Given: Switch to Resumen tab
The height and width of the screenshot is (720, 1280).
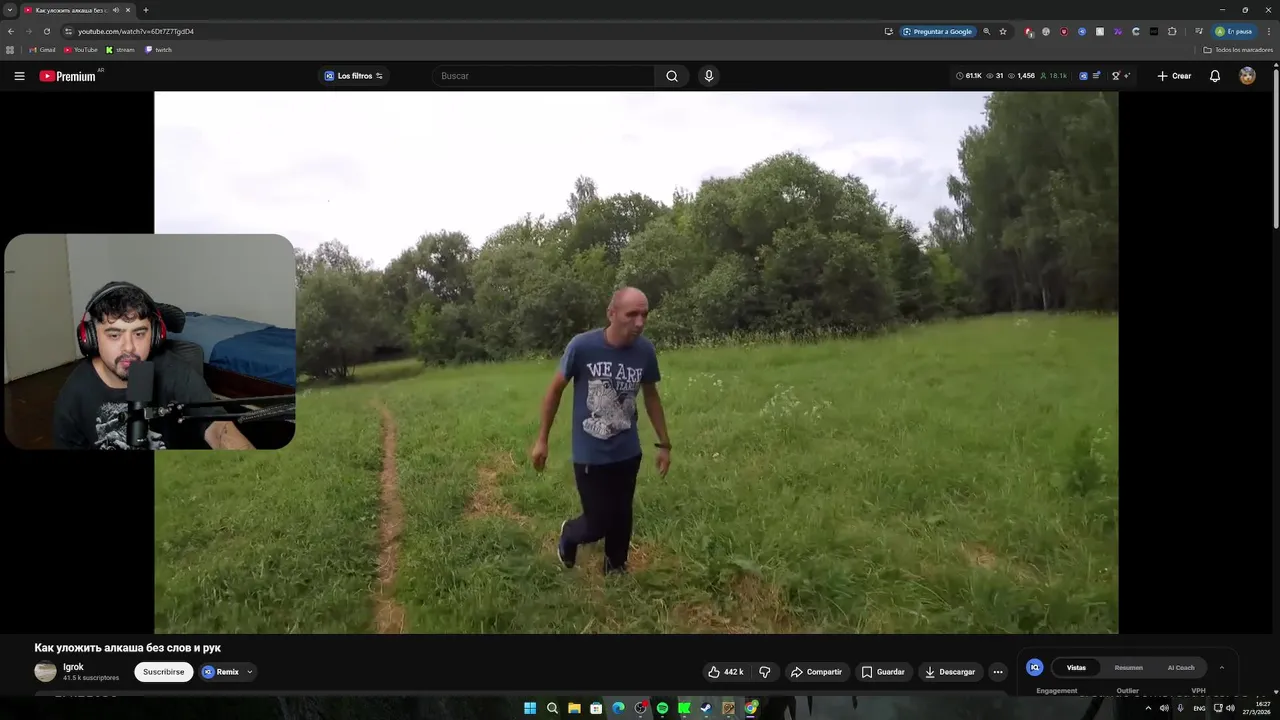Looking at the screenshot, I should click(1128, 667).
